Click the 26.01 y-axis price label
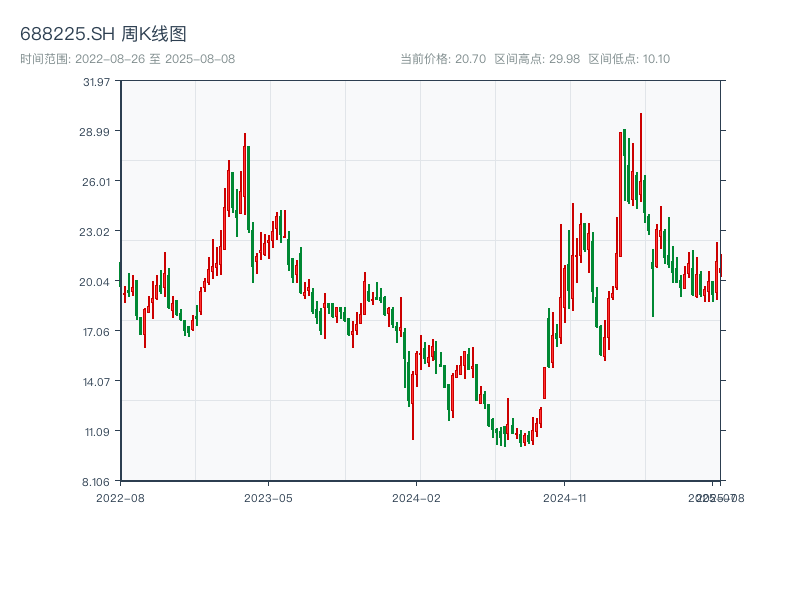 (x=95, y=181)
